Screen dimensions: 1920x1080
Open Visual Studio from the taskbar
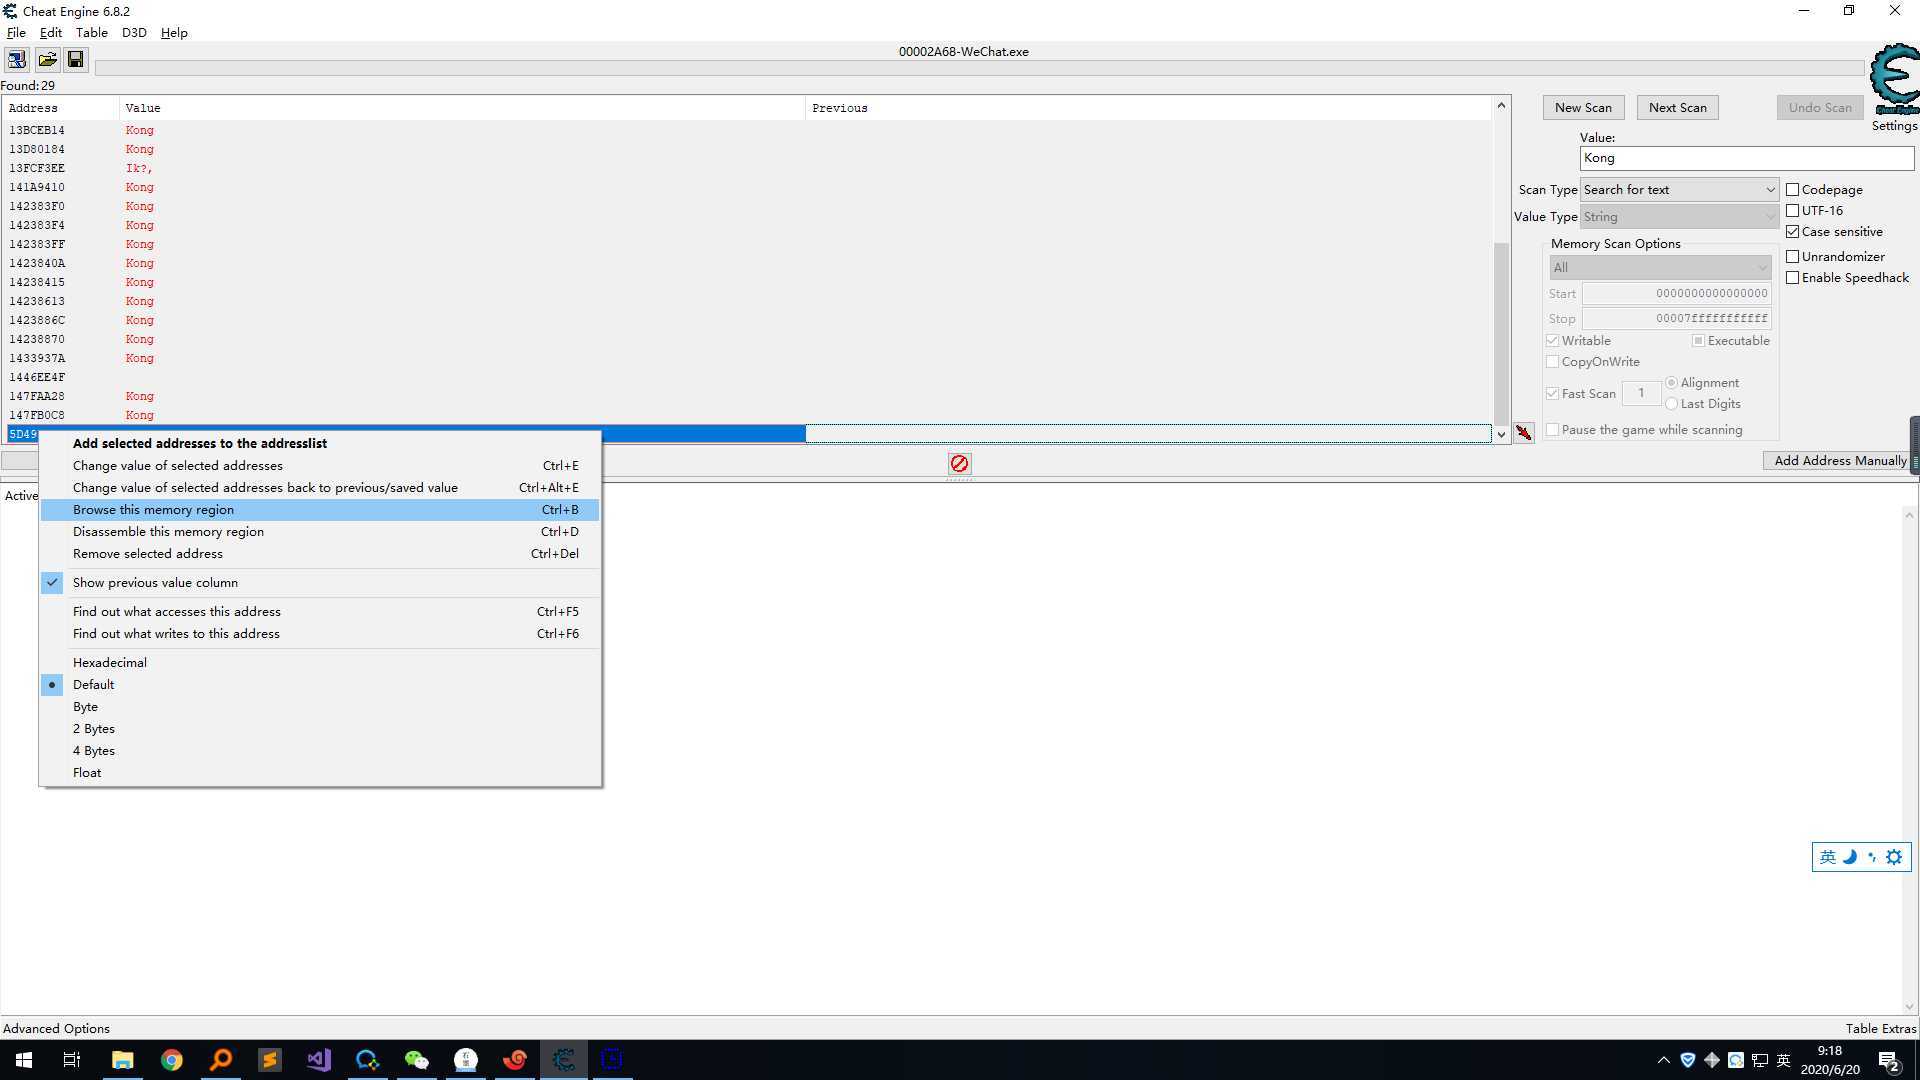(318, 1060)
